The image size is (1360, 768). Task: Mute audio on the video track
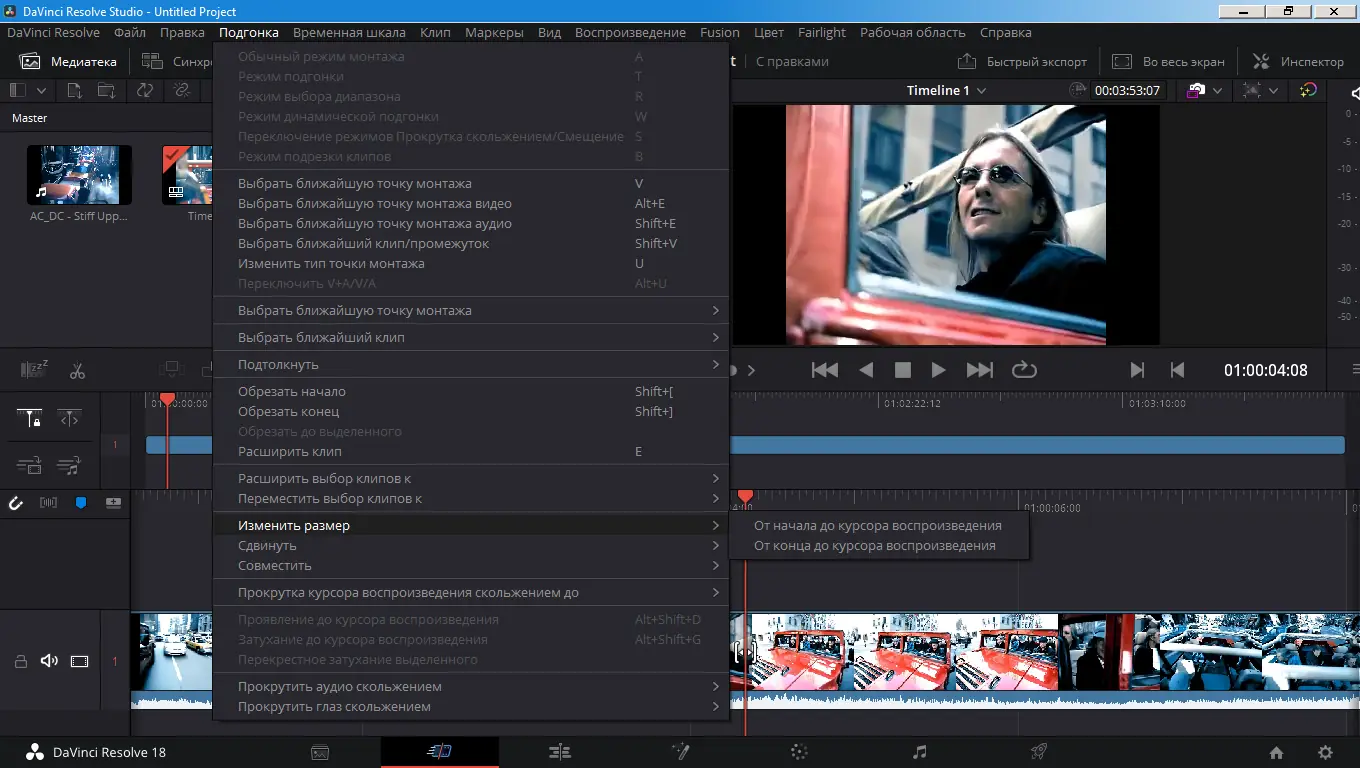(x=49, y=661)
